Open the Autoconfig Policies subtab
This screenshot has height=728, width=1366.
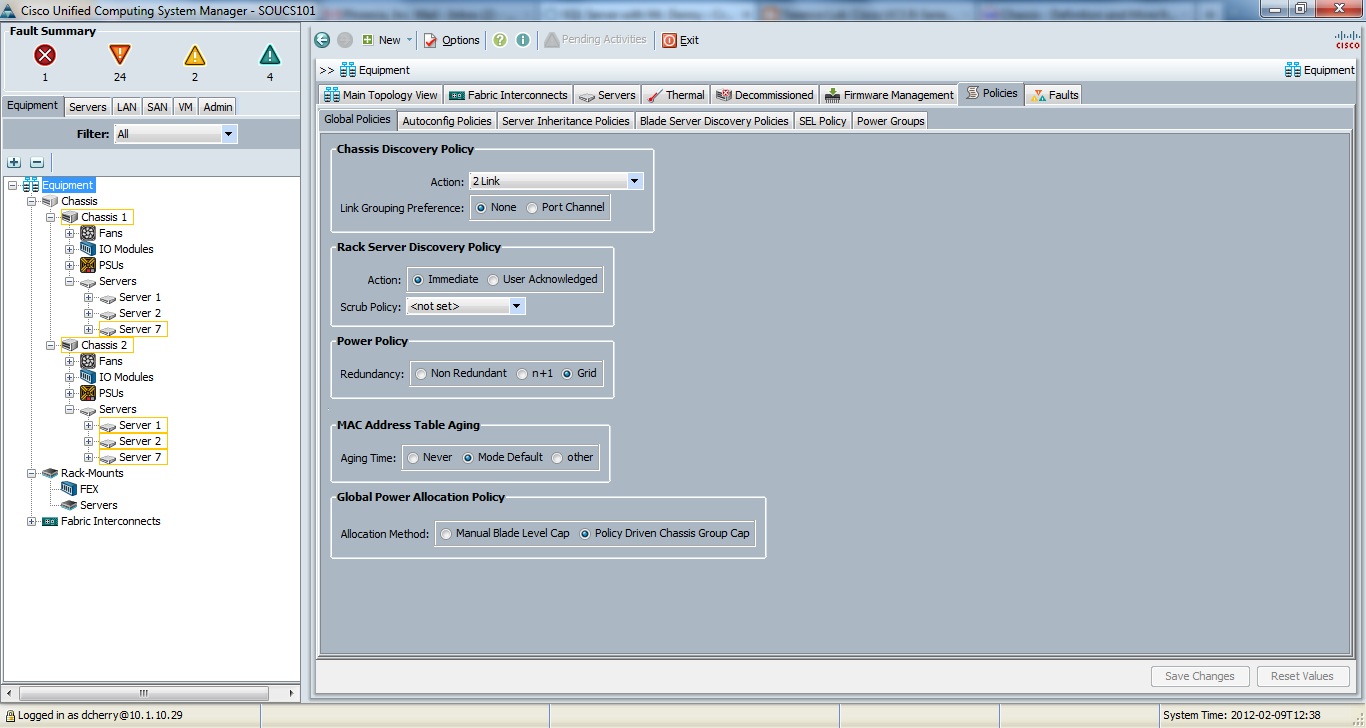[x=447, y=121]
